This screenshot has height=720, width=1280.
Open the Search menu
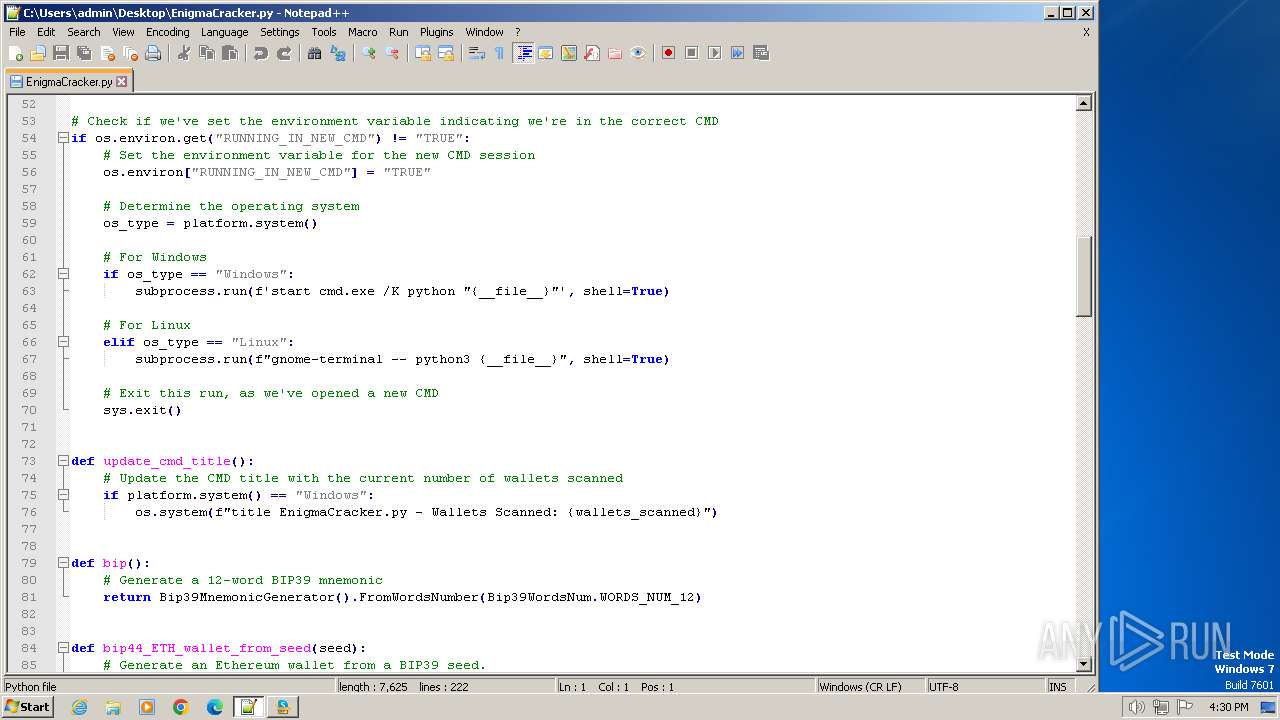point(84,32)
